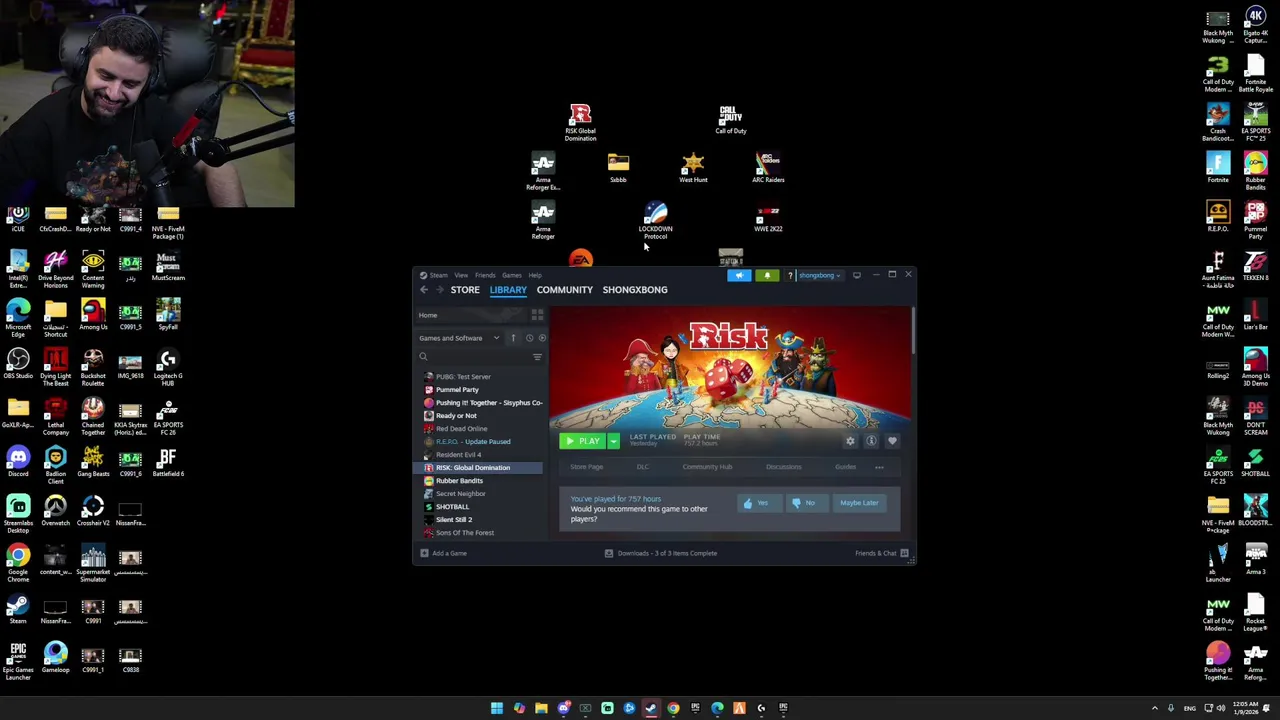
Task: Open Steam notifications bell button
Action: [x=767, y=275]
